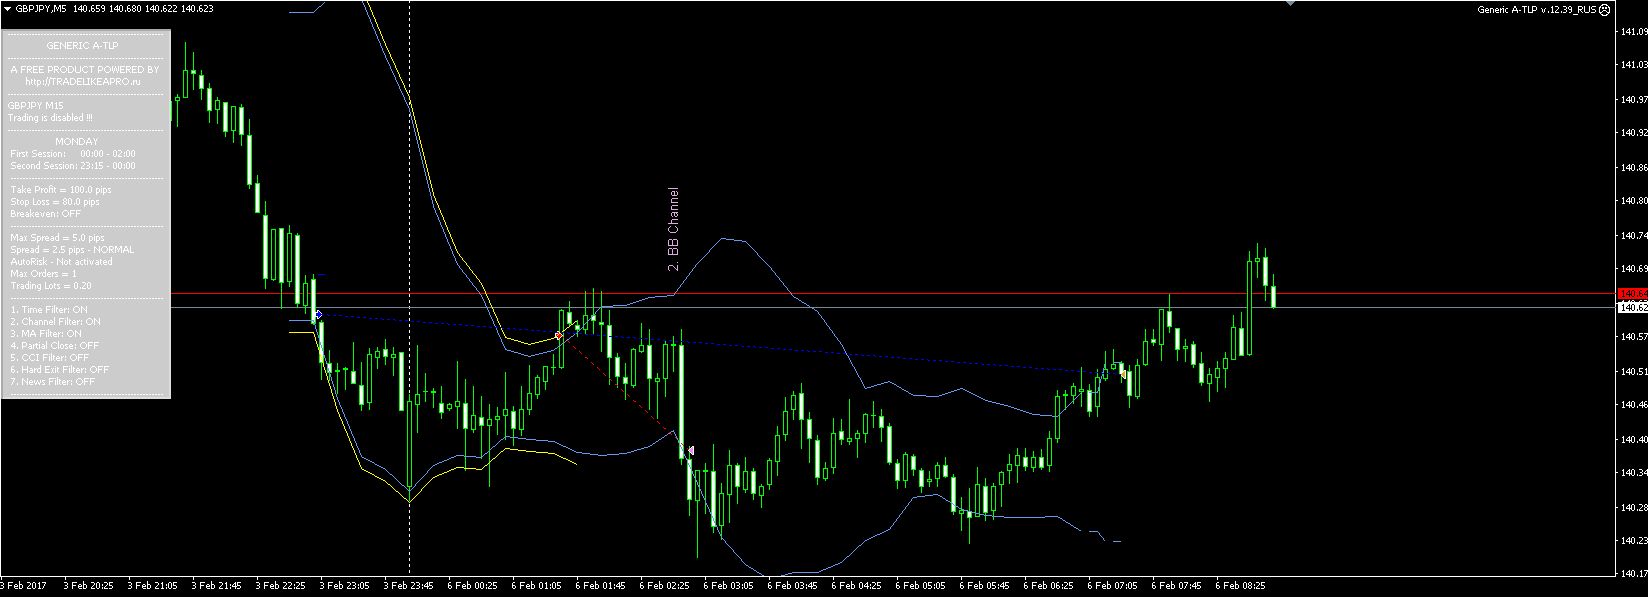1648x597 pixels.
Task: Click the '3 Feb 2017' time axis label
Action: (24, 586)
